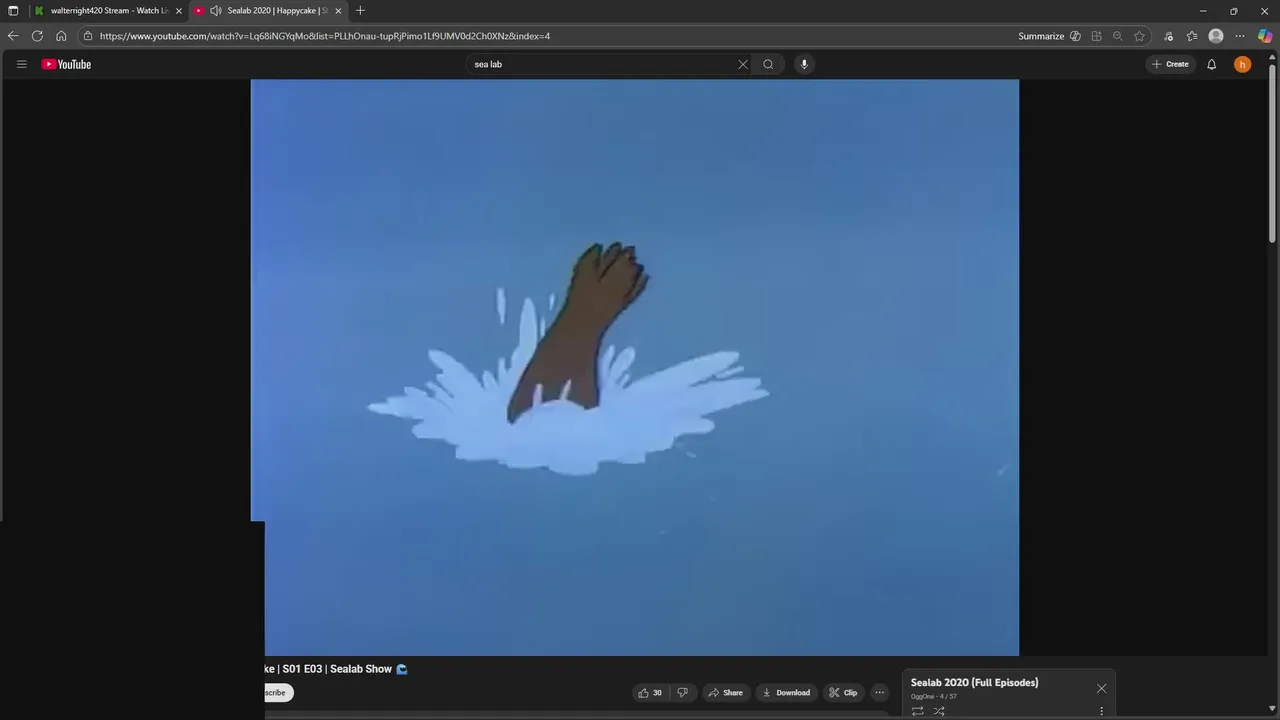
Task: Open more actions ellipsis beside Clip
Action: [x=880, y=692]
